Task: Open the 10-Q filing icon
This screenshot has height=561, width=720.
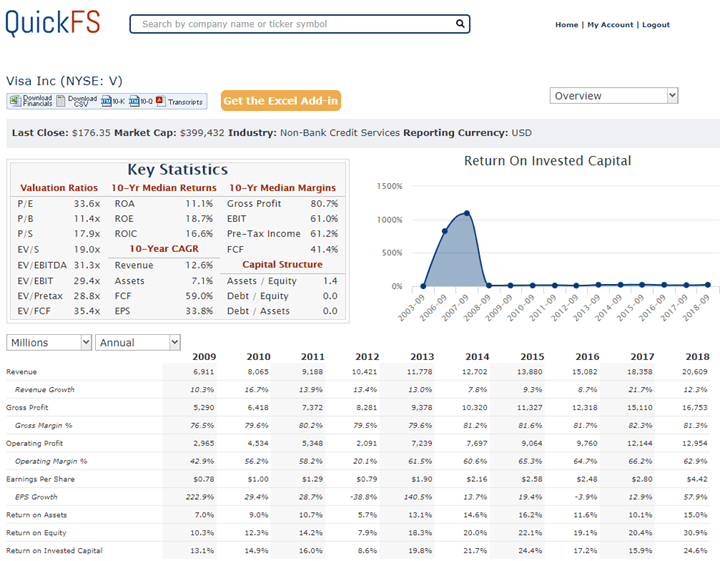Action: (134, 101)
